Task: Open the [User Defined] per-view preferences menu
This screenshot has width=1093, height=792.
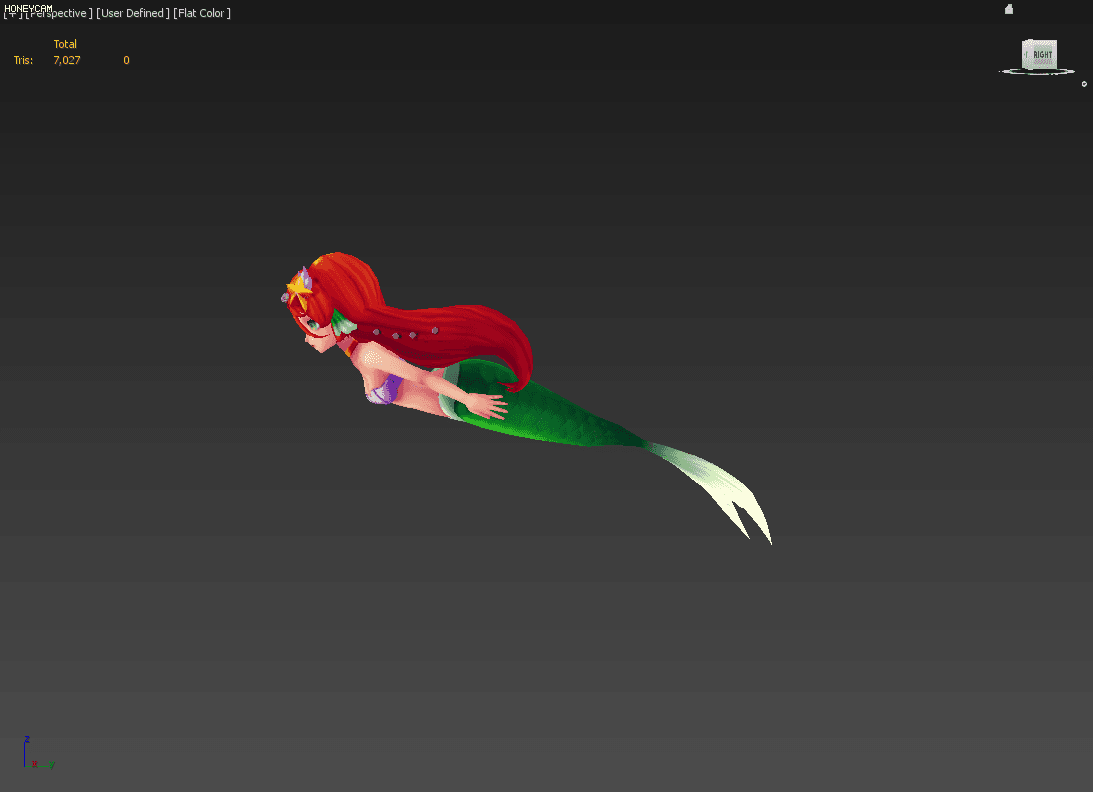Action: coord(131,13)
